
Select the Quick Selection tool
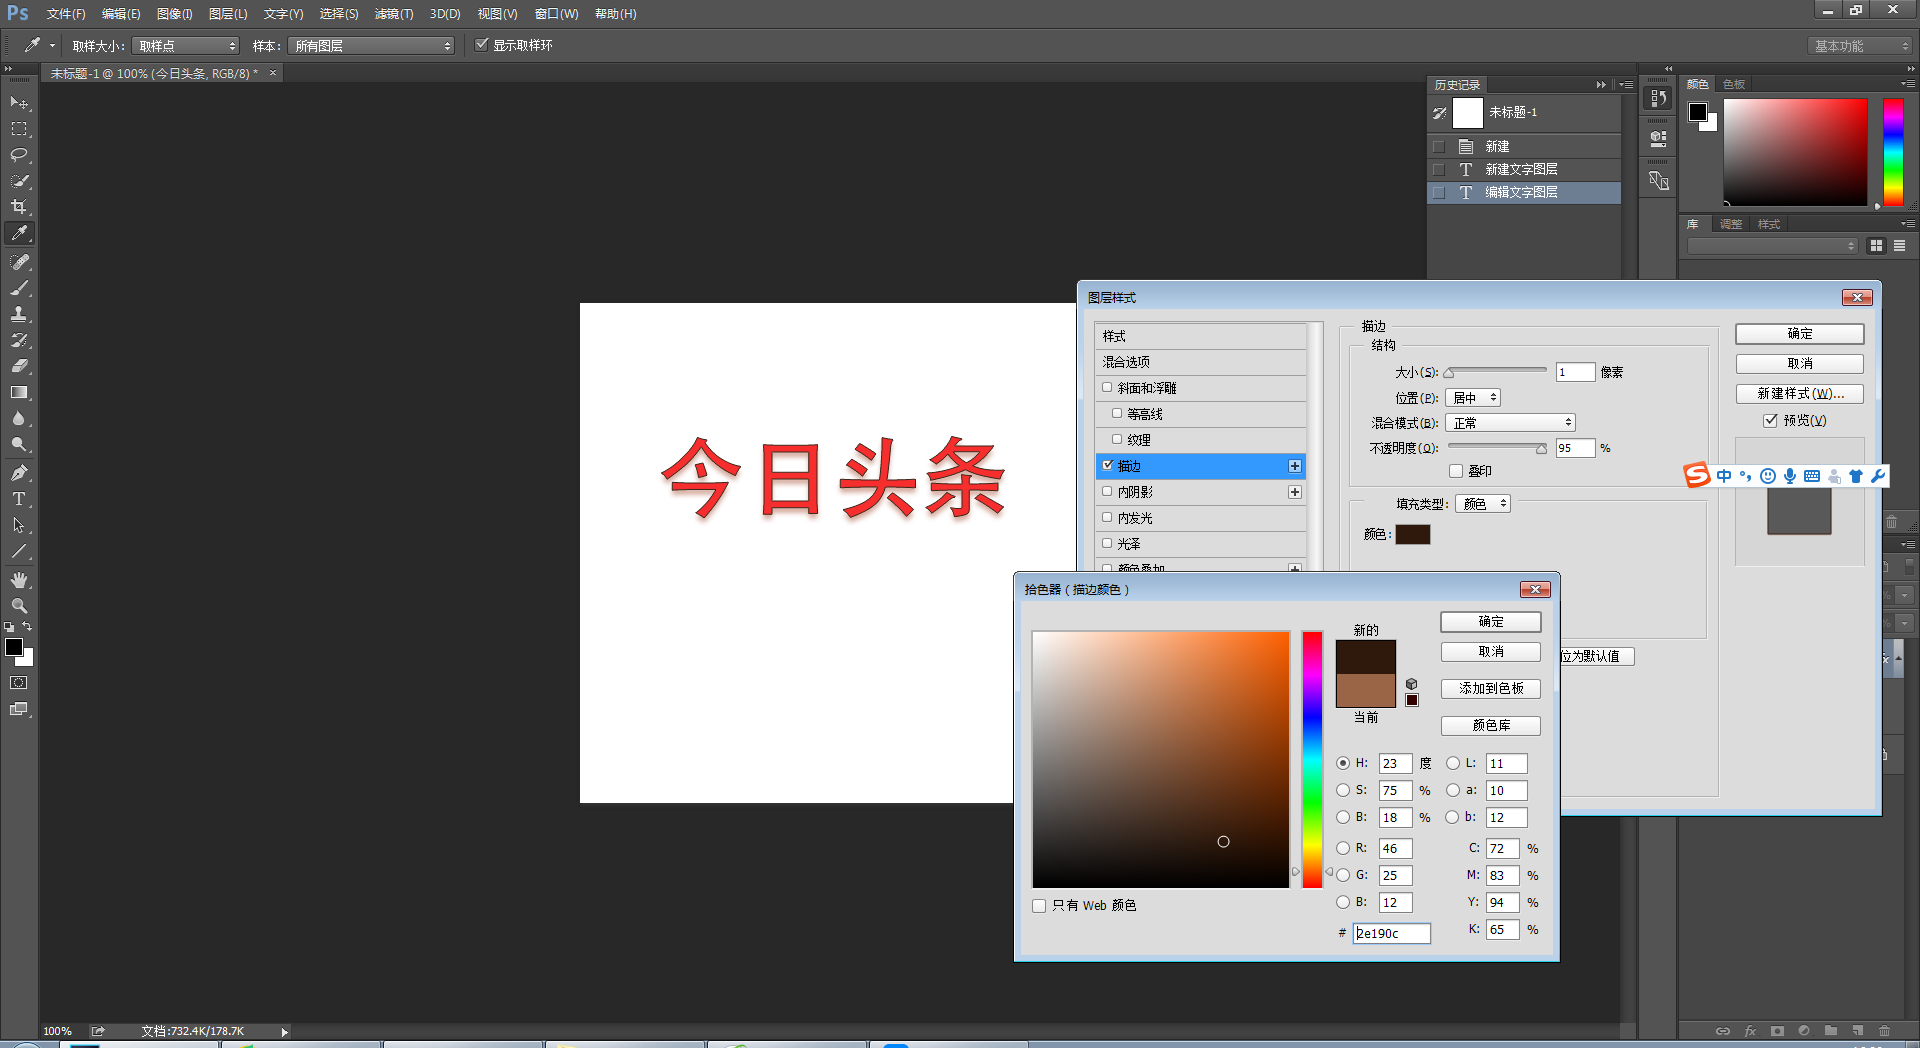(x=19, y=181)
